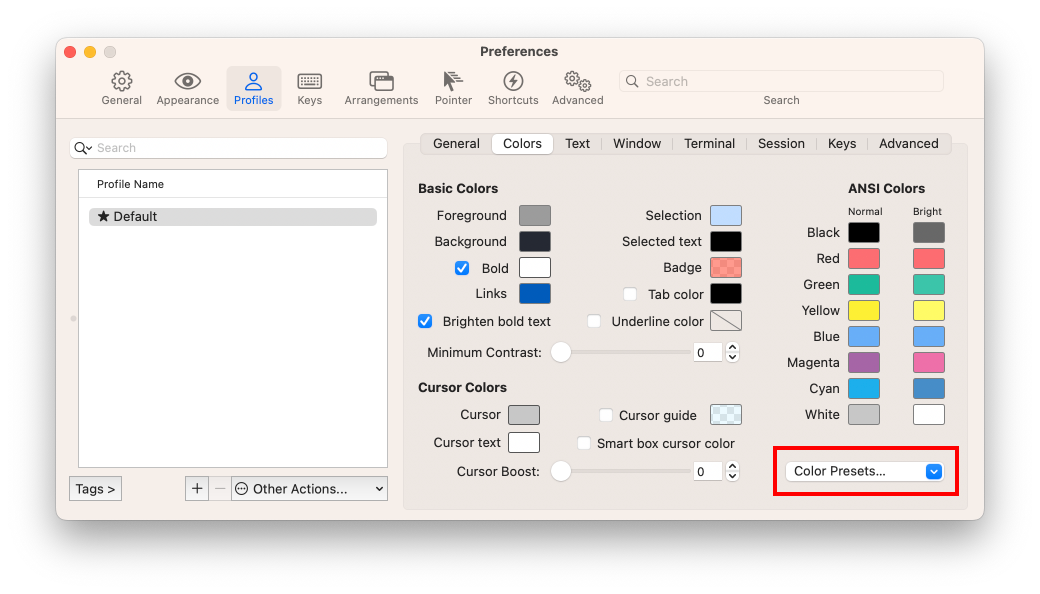Open the Pointer preferences icon
The image size is (1040, 594).
point(453,82)
